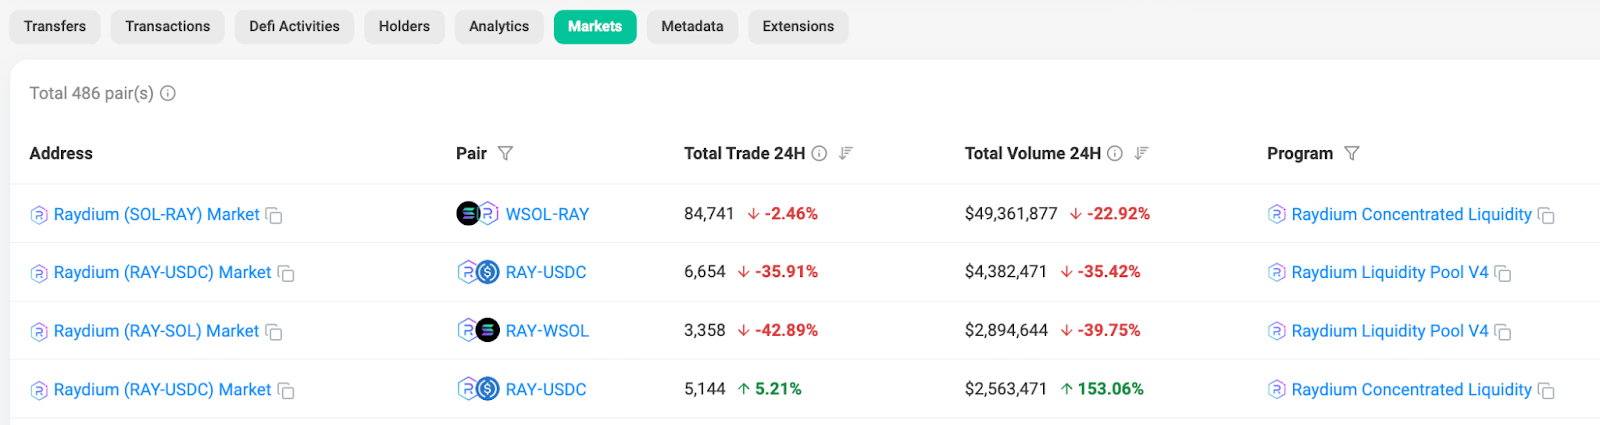Copy the Raydium (RAY-SOL) Market address

(x=274, y=332)
